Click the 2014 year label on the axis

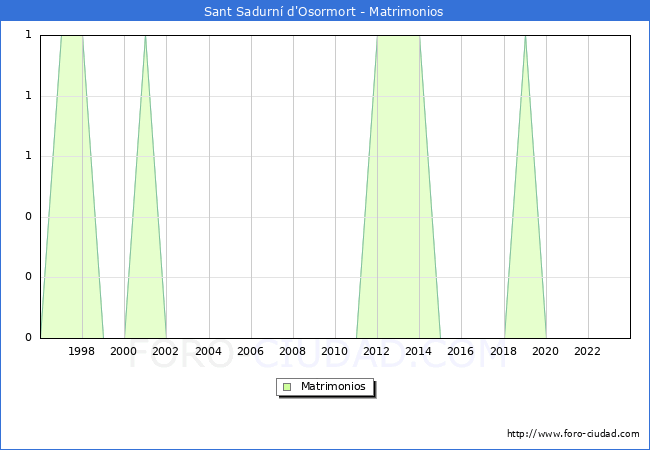419,351
